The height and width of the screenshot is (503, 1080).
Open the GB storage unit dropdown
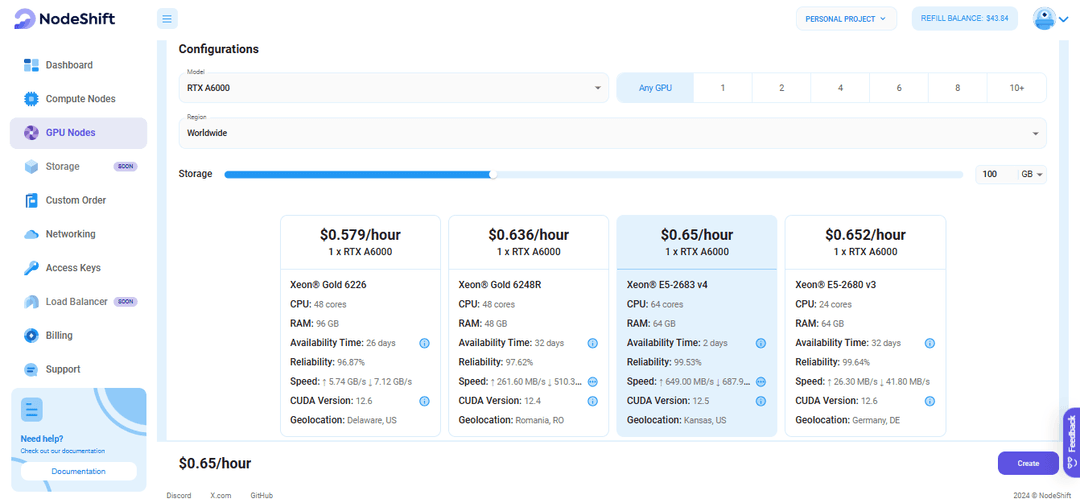point(1032,174)
